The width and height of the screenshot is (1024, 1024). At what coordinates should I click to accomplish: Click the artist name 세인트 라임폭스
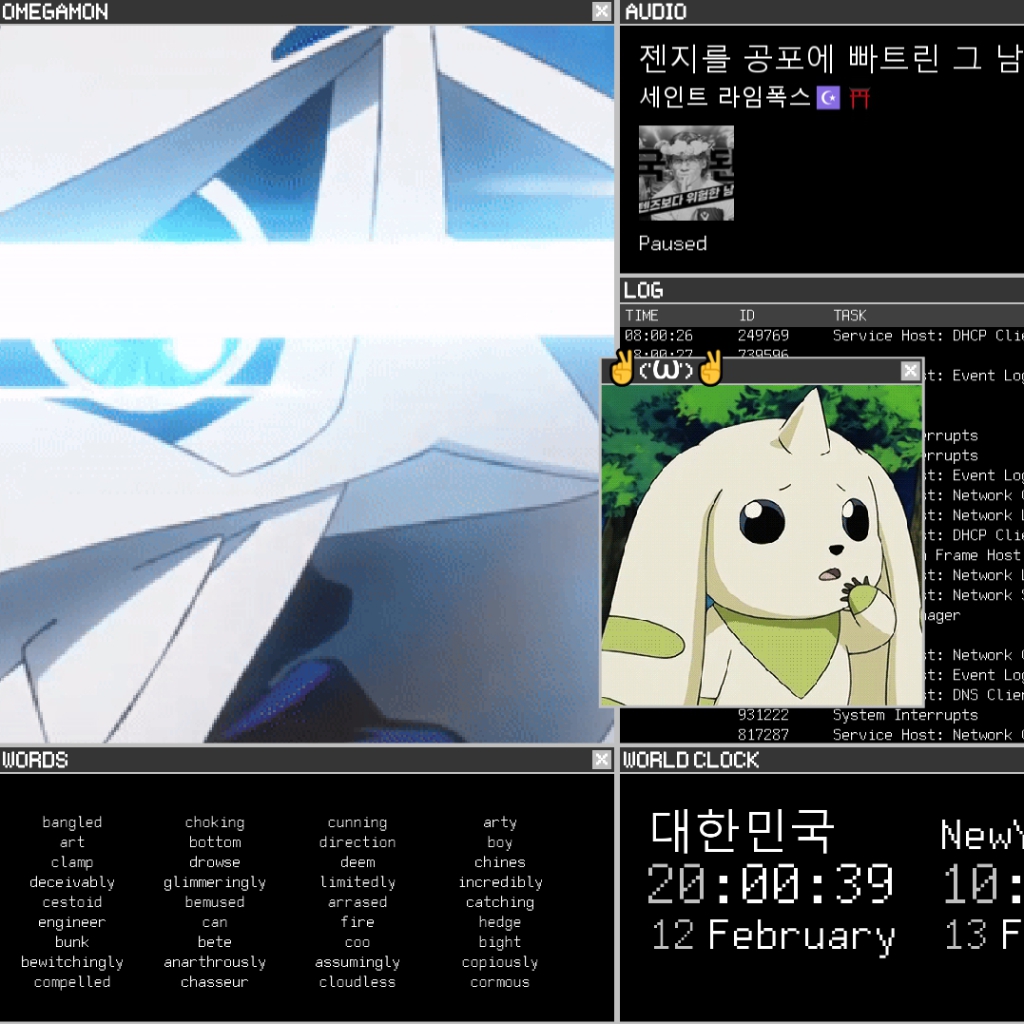724,97
